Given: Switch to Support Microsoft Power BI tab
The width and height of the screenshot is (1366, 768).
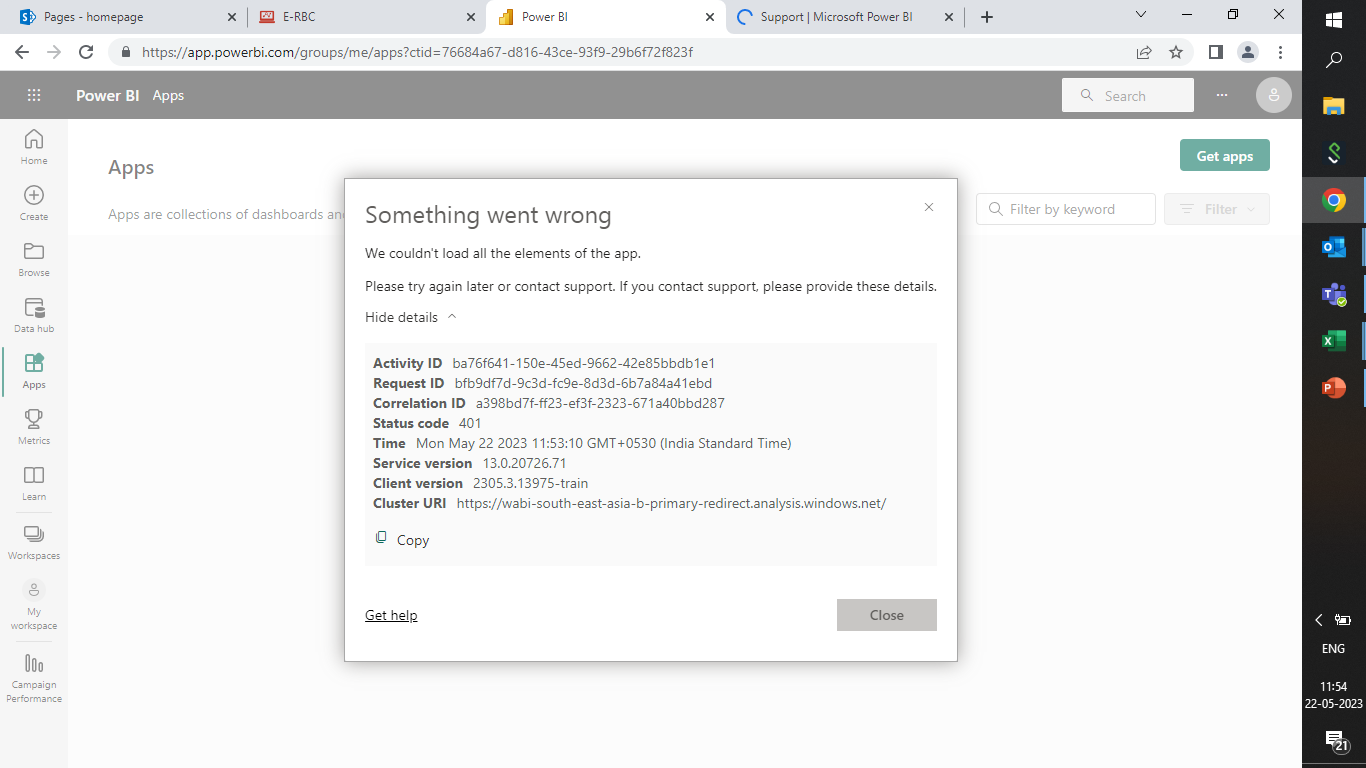Looking at the screenshot, I should 845,17.
